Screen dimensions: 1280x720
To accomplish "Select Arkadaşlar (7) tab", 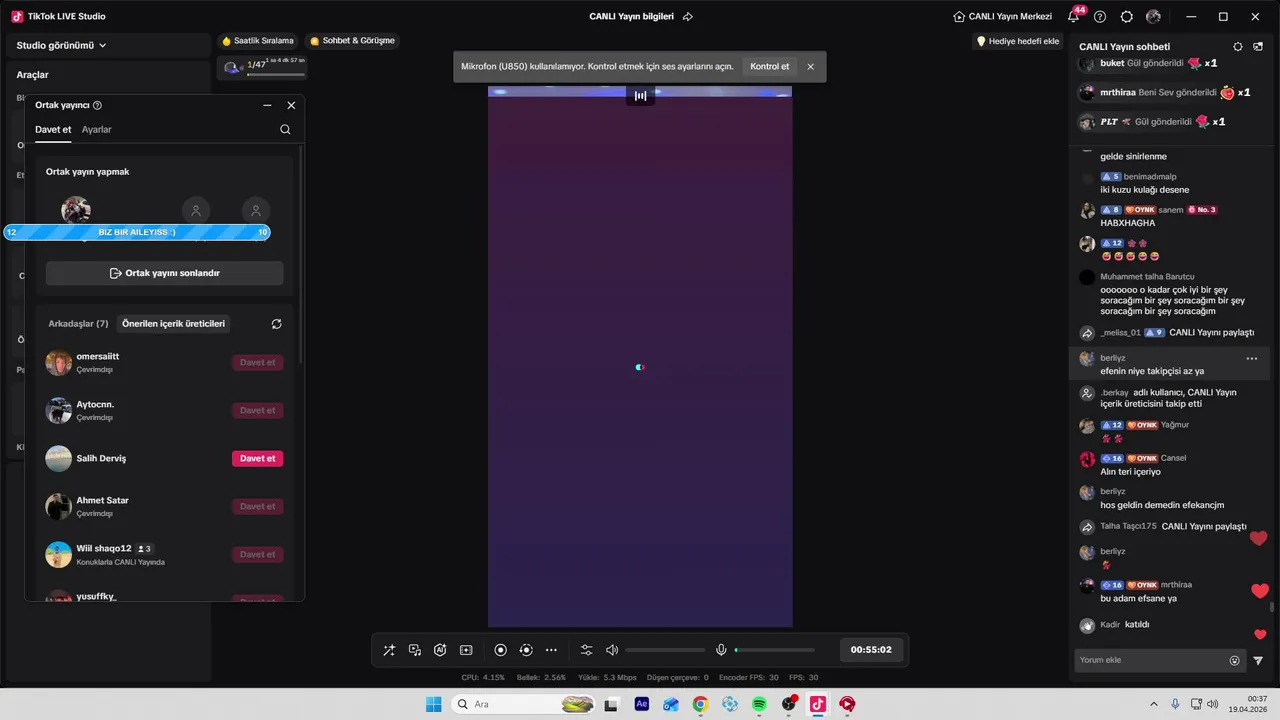I will [78, 324].
